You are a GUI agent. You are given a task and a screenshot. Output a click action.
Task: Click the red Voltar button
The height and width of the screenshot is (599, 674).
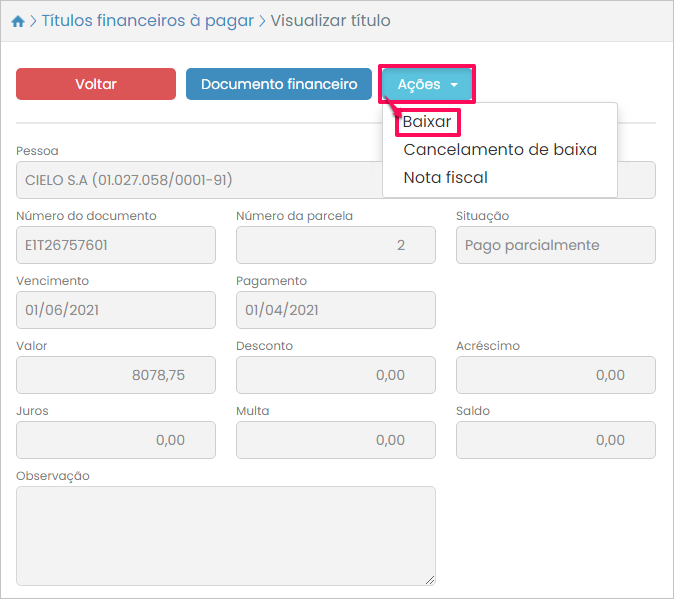pos(96,84)
